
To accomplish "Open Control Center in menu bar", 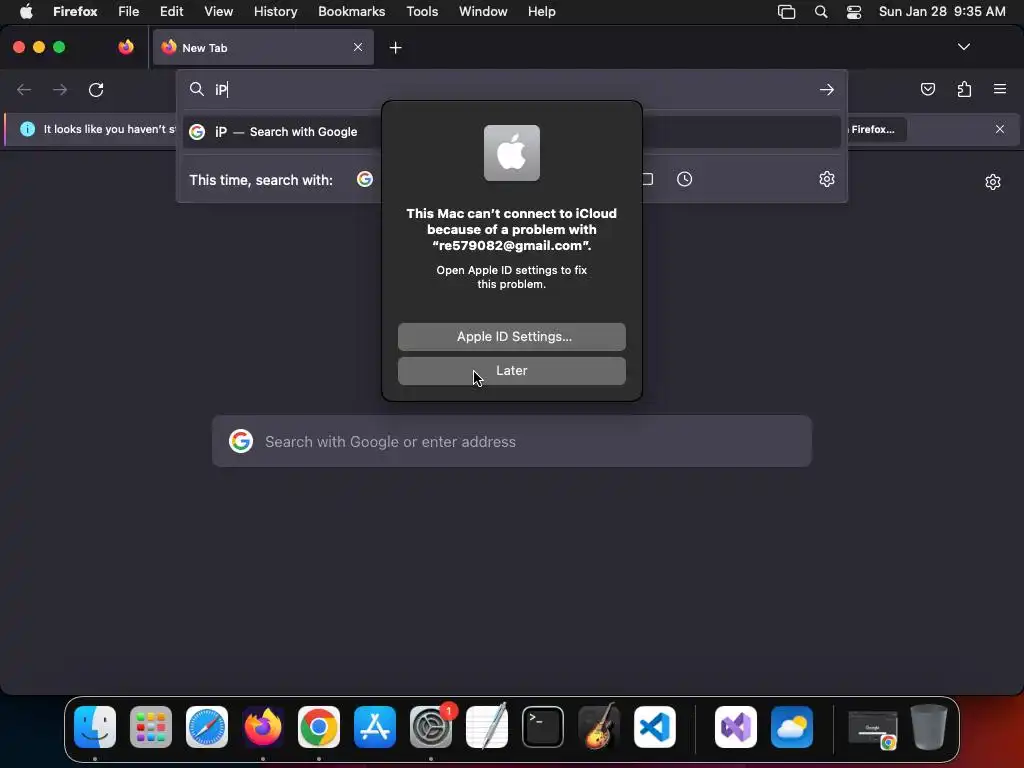I will click(x=854, y=12).
